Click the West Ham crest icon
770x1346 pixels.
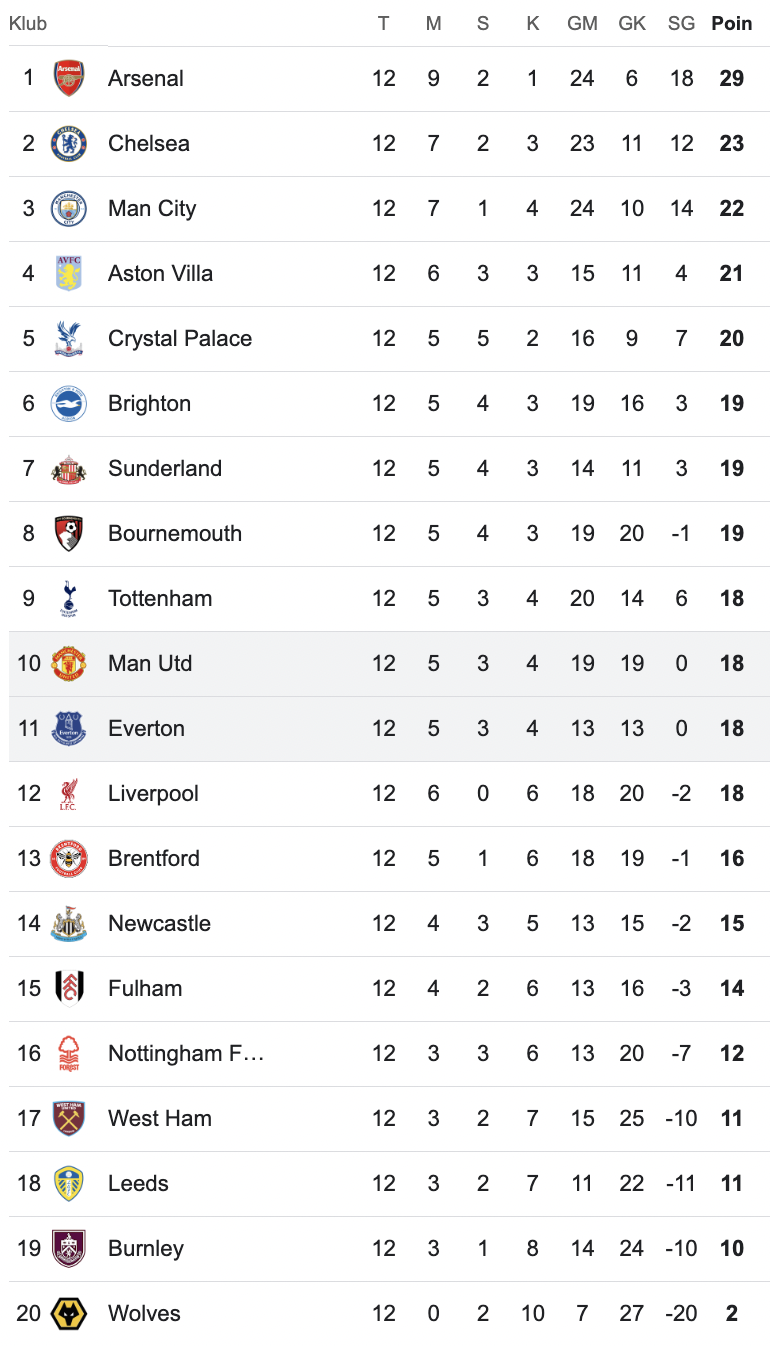(69, 1118)
